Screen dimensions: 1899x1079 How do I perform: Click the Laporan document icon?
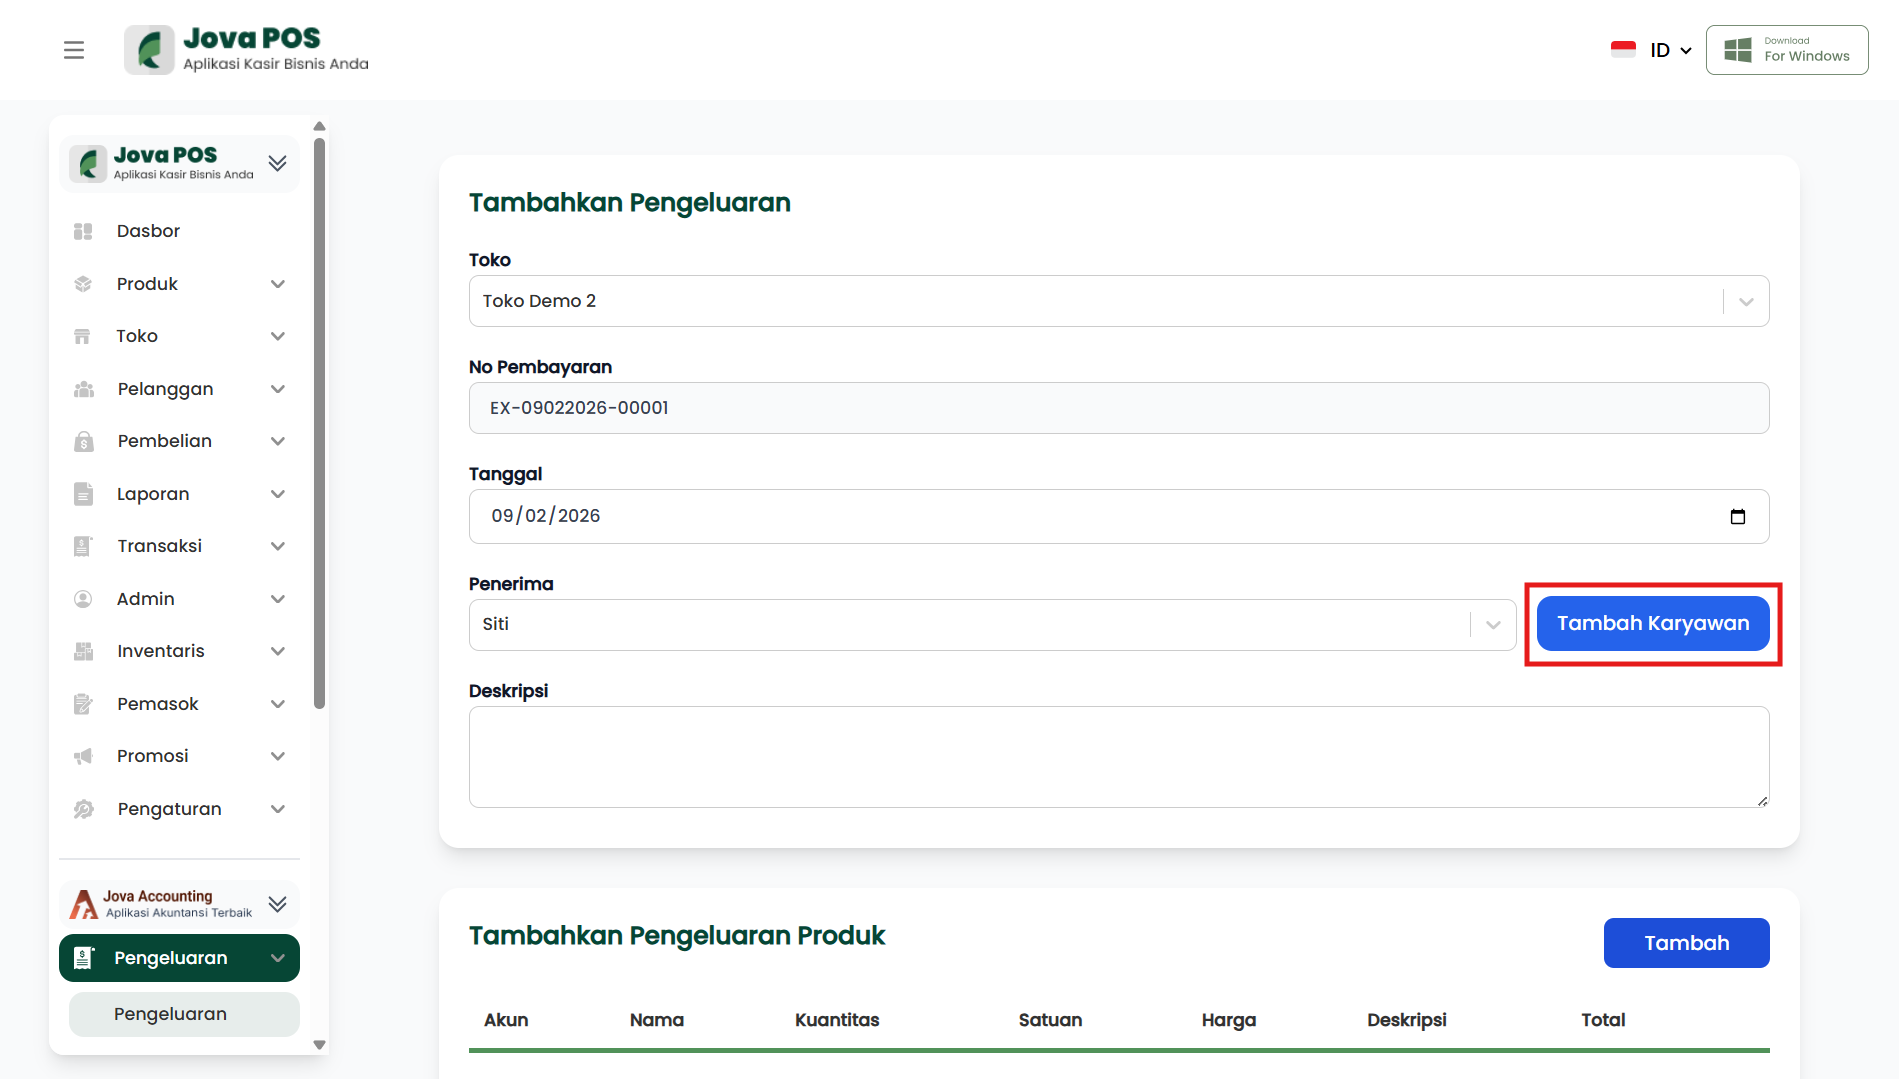83,494
